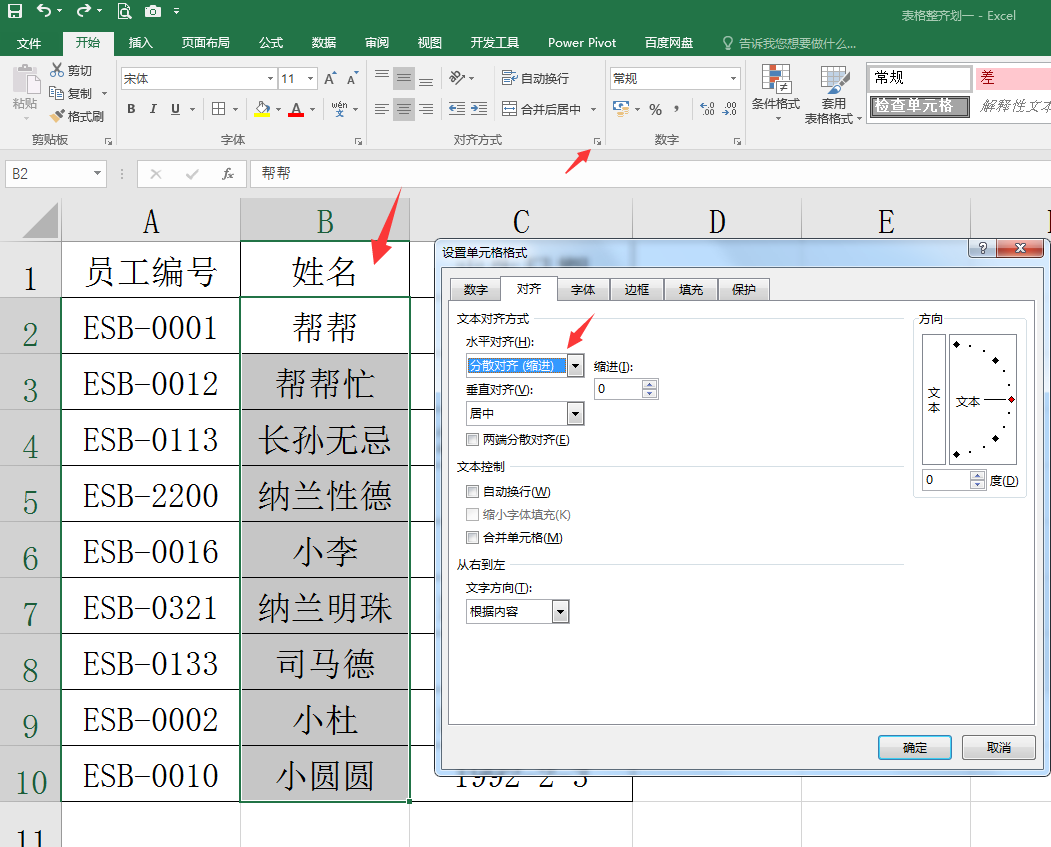The width and height of the screenshot is (1051, 847).
Task: Decrease font size with small A icon
Action: [x=352, y=78]
